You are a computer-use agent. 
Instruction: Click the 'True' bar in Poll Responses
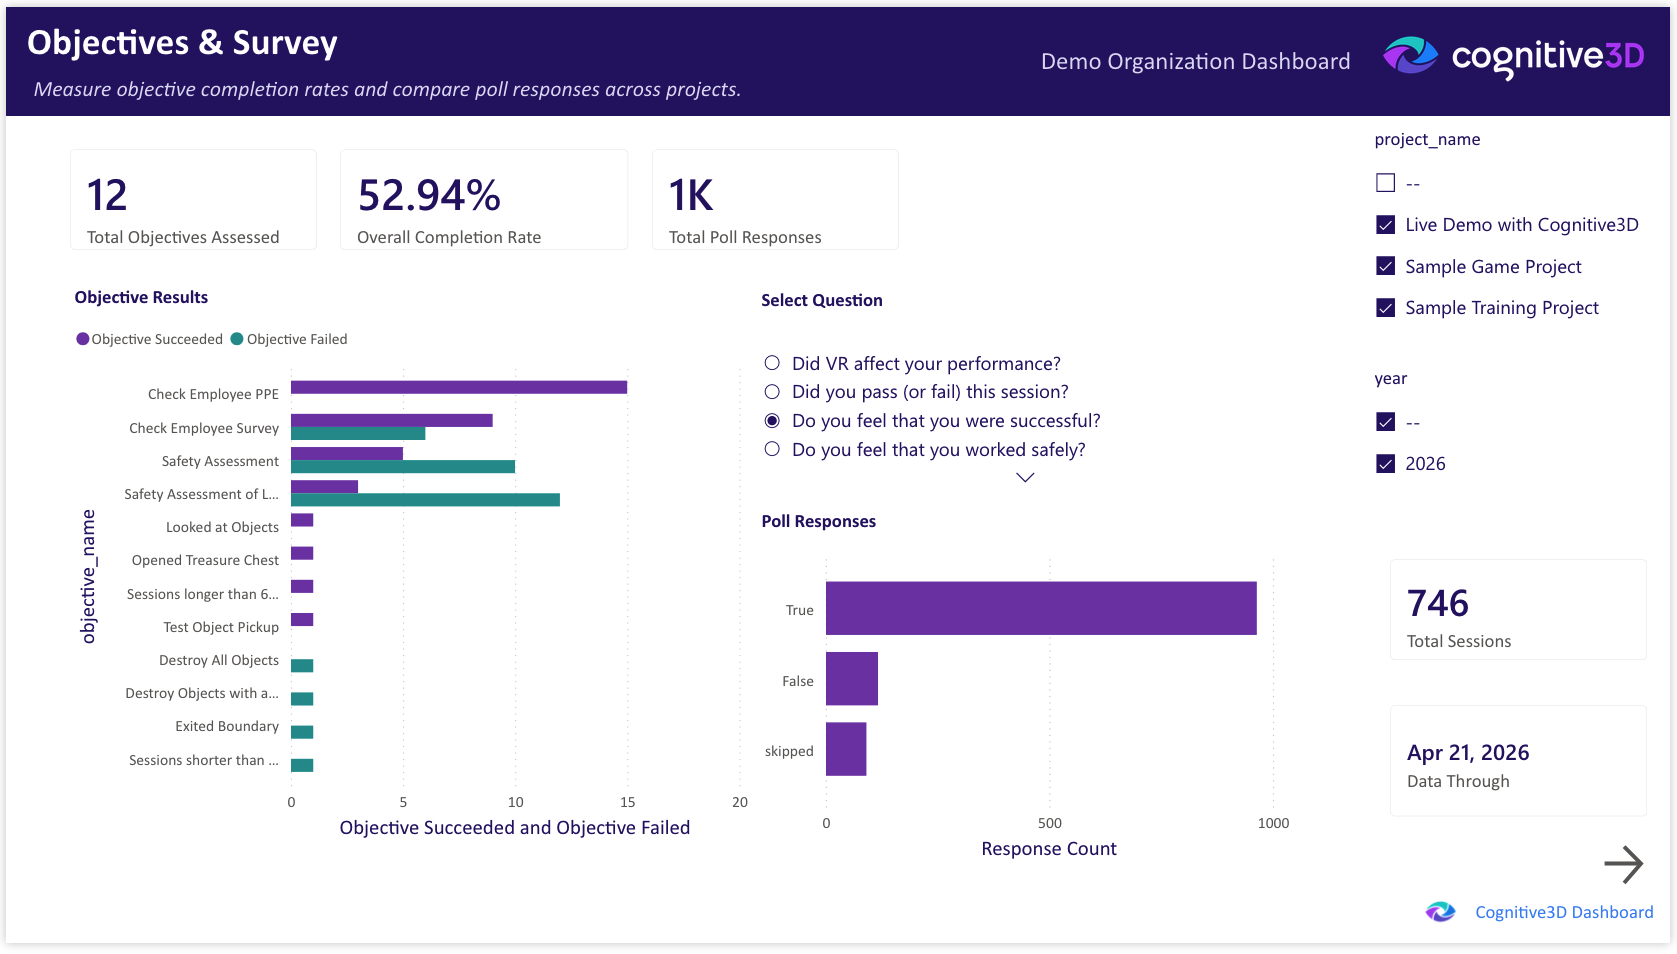(x=1040, y=608)
